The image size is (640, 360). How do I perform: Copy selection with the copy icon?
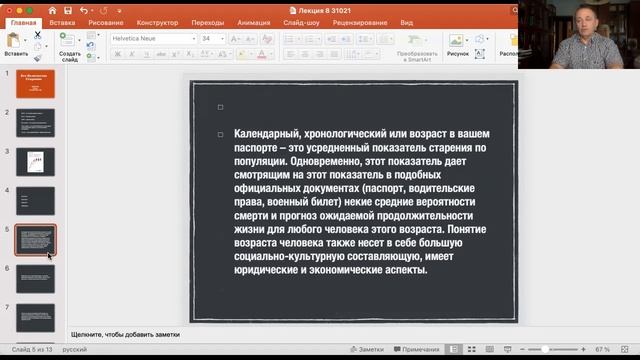click(x=38, y=47)
